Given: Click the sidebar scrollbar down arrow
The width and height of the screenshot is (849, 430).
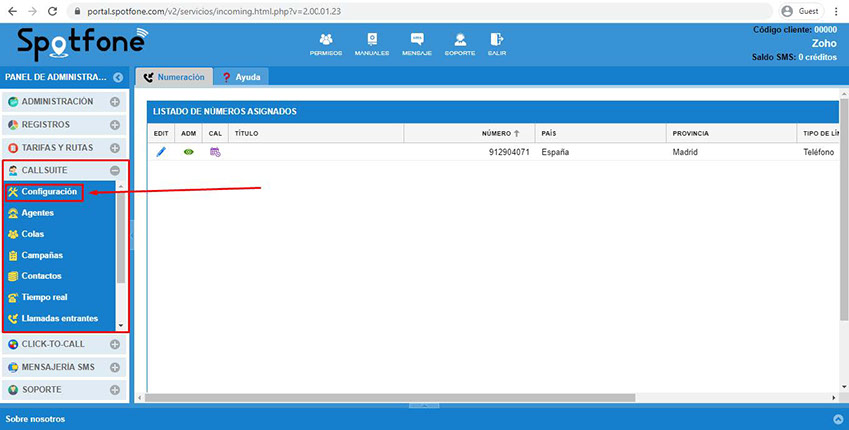Looking at the screenshot, I should tap(122, 325).
